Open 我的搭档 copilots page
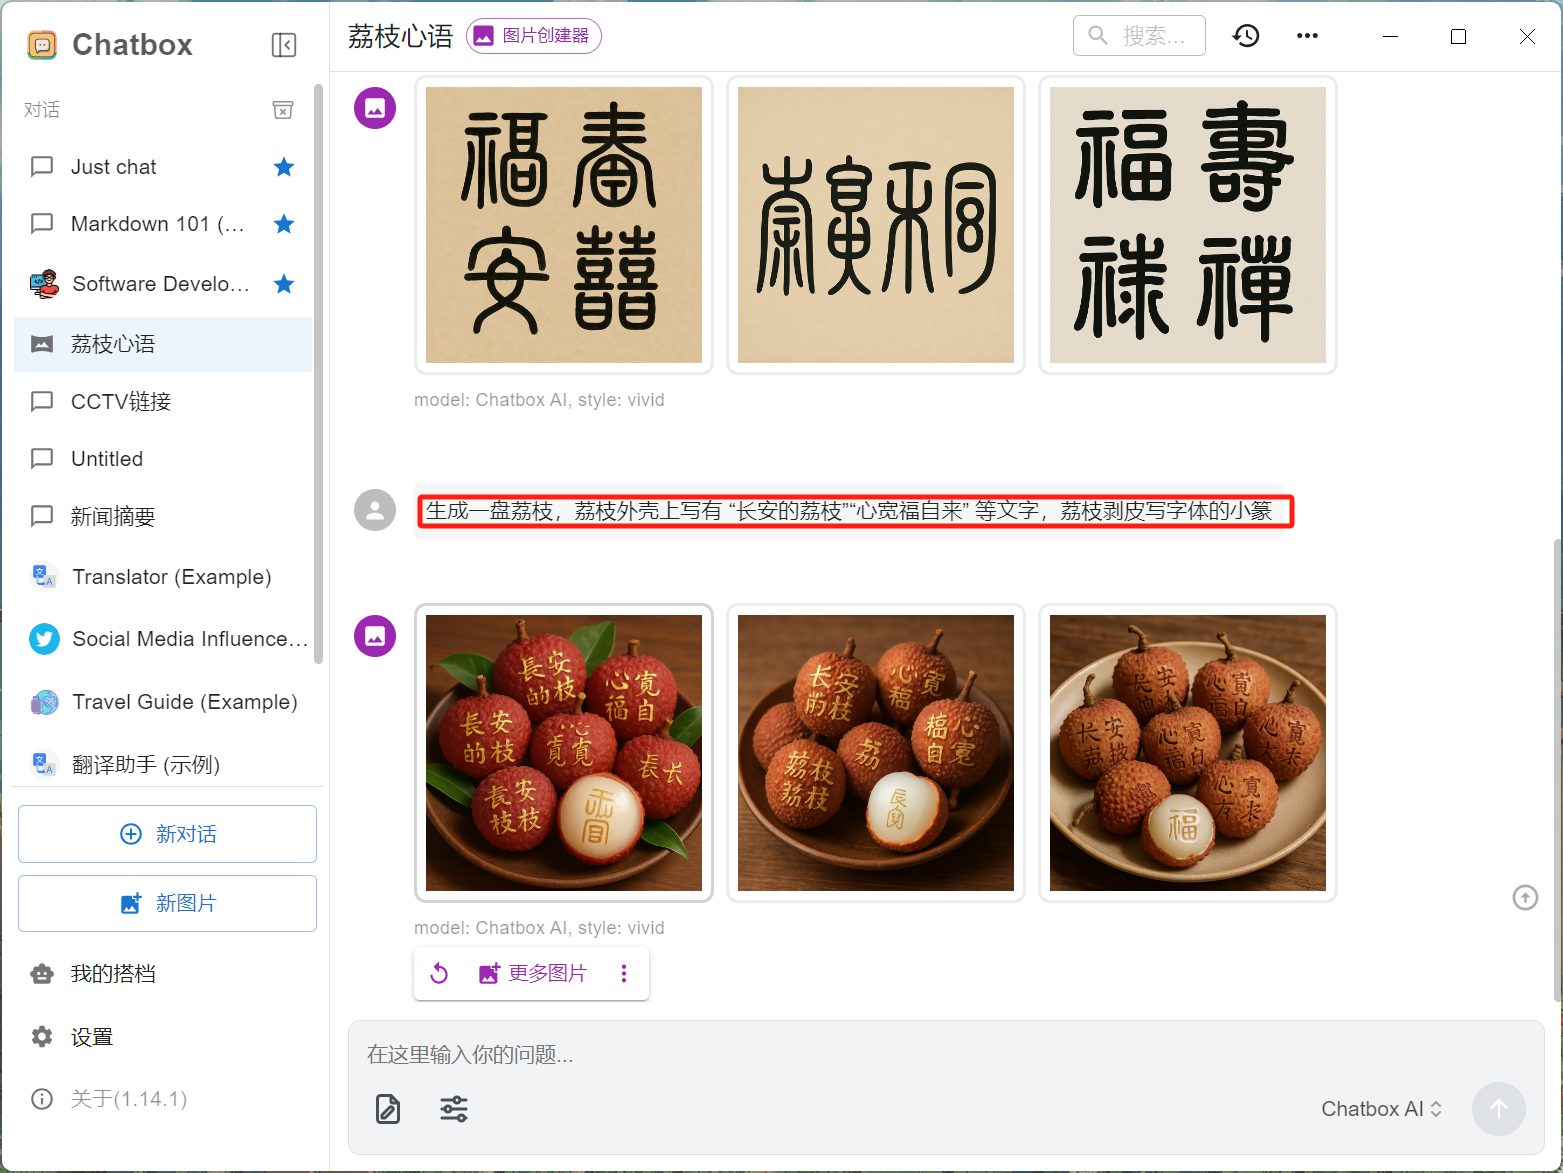1563x1173 pixels. click(163, 974)
